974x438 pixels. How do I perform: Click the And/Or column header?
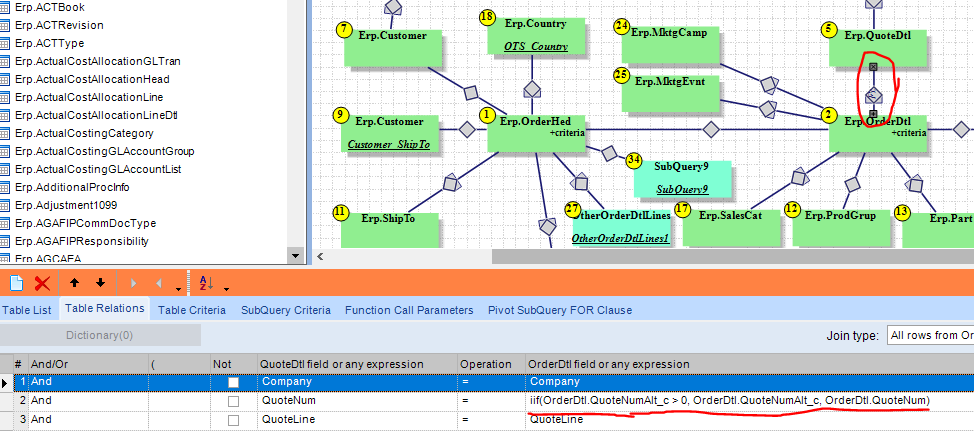pyautogui.click(x=88, y=364)
